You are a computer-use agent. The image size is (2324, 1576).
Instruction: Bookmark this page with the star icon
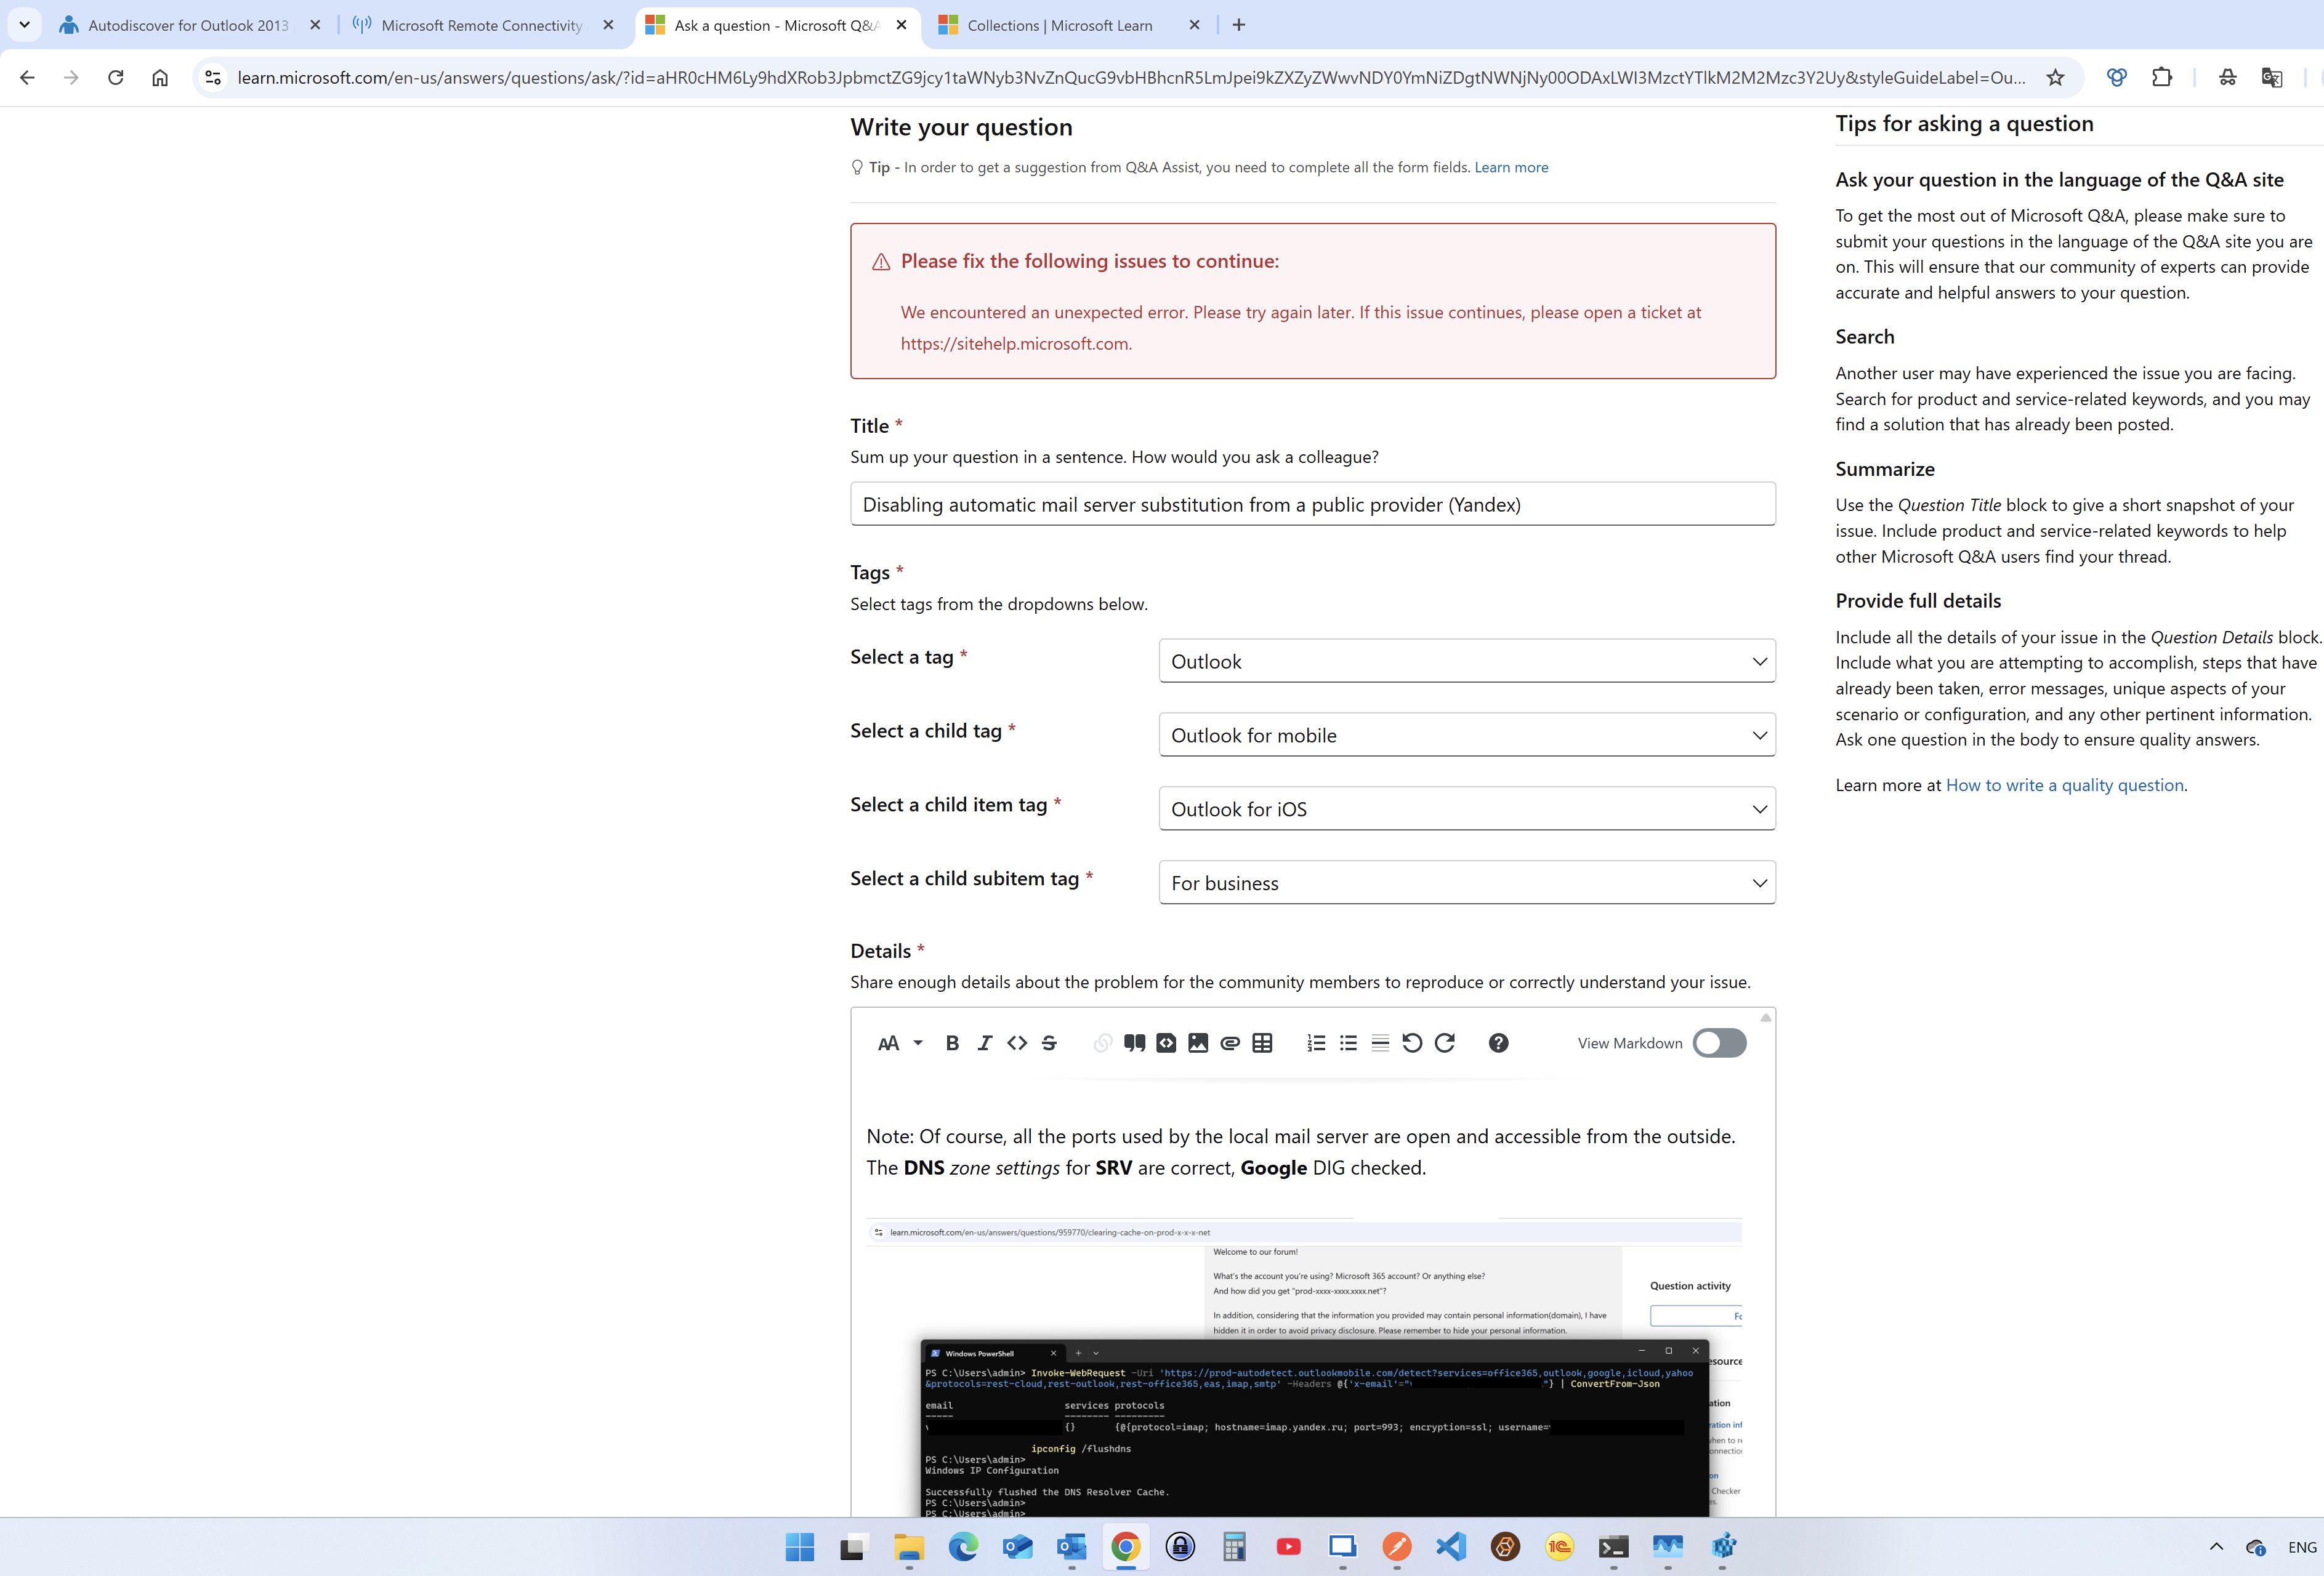click(2055, 77)
